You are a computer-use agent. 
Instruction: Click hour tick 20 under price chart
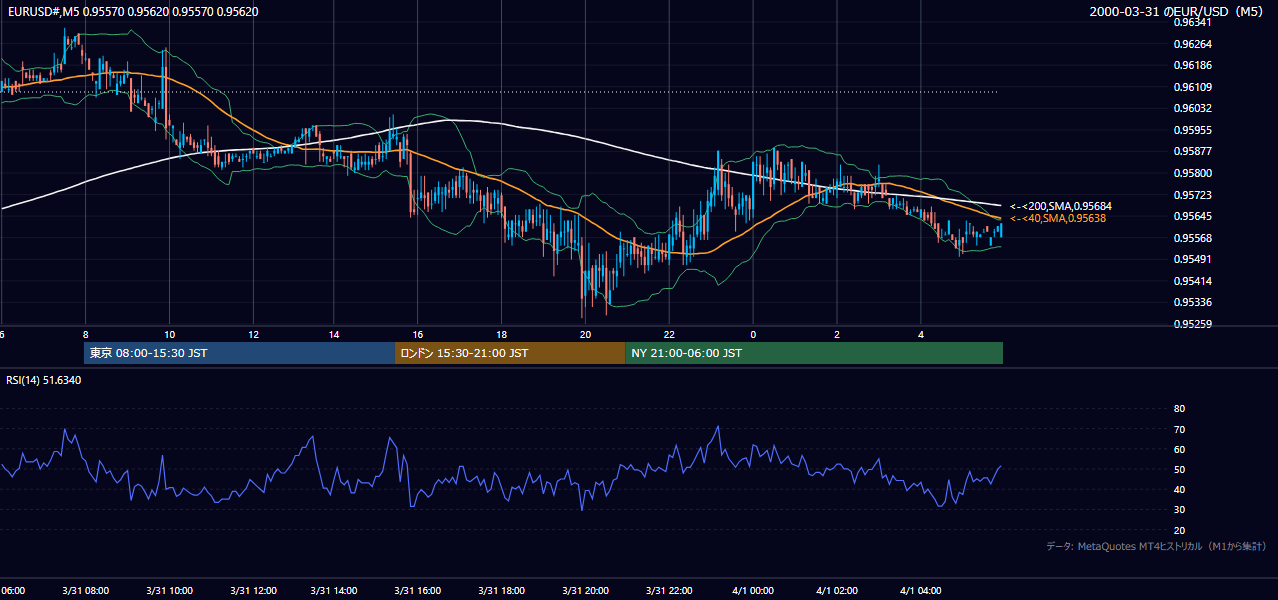(585, 335)
